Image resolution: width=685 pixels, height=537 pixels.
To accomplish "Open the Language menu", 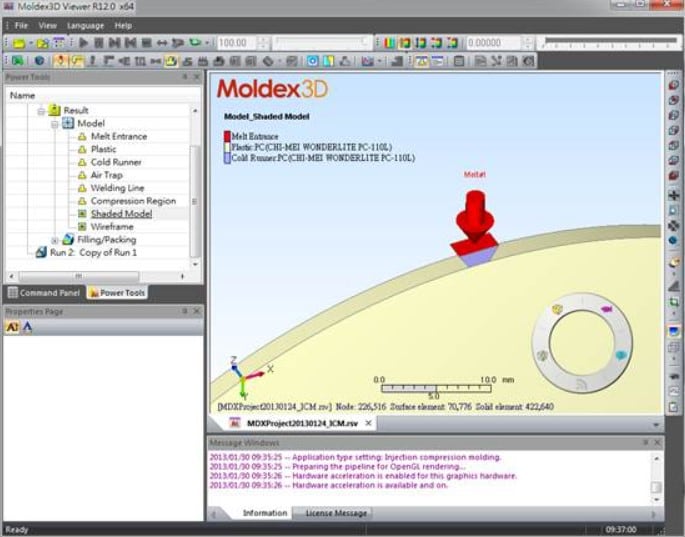I will [x=85, y=26].
